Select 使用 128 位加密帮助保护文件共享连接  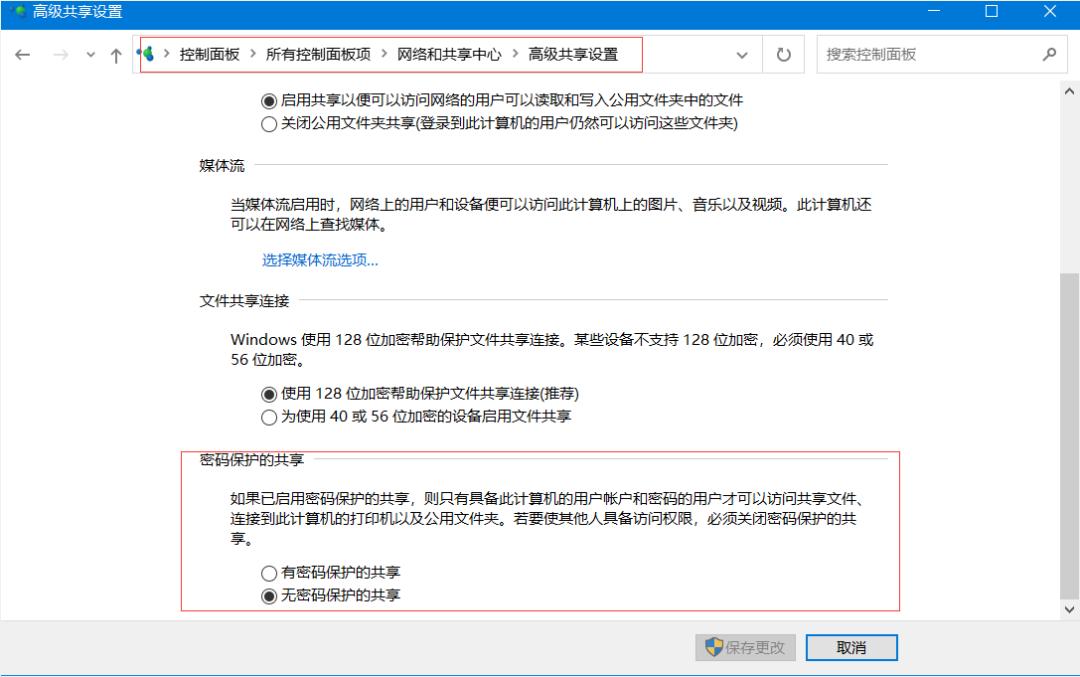click(268, 394)
